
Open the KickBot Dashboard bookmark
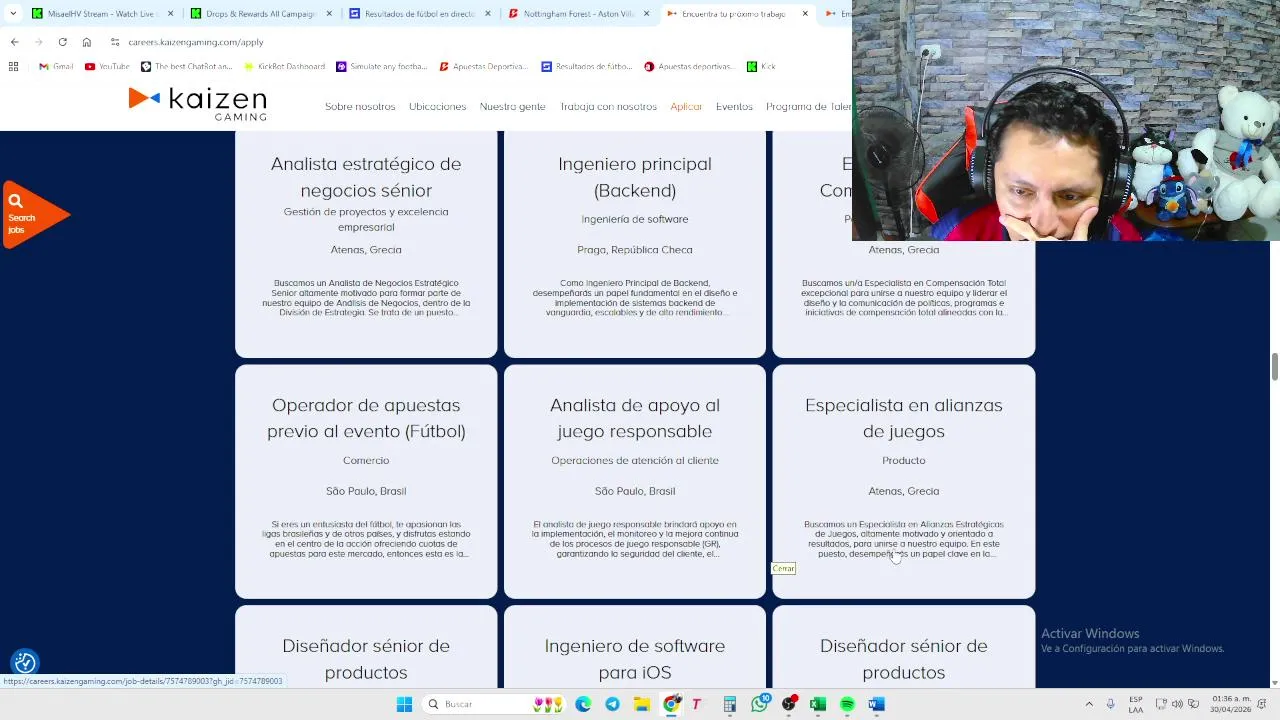[x=284, y=66]
